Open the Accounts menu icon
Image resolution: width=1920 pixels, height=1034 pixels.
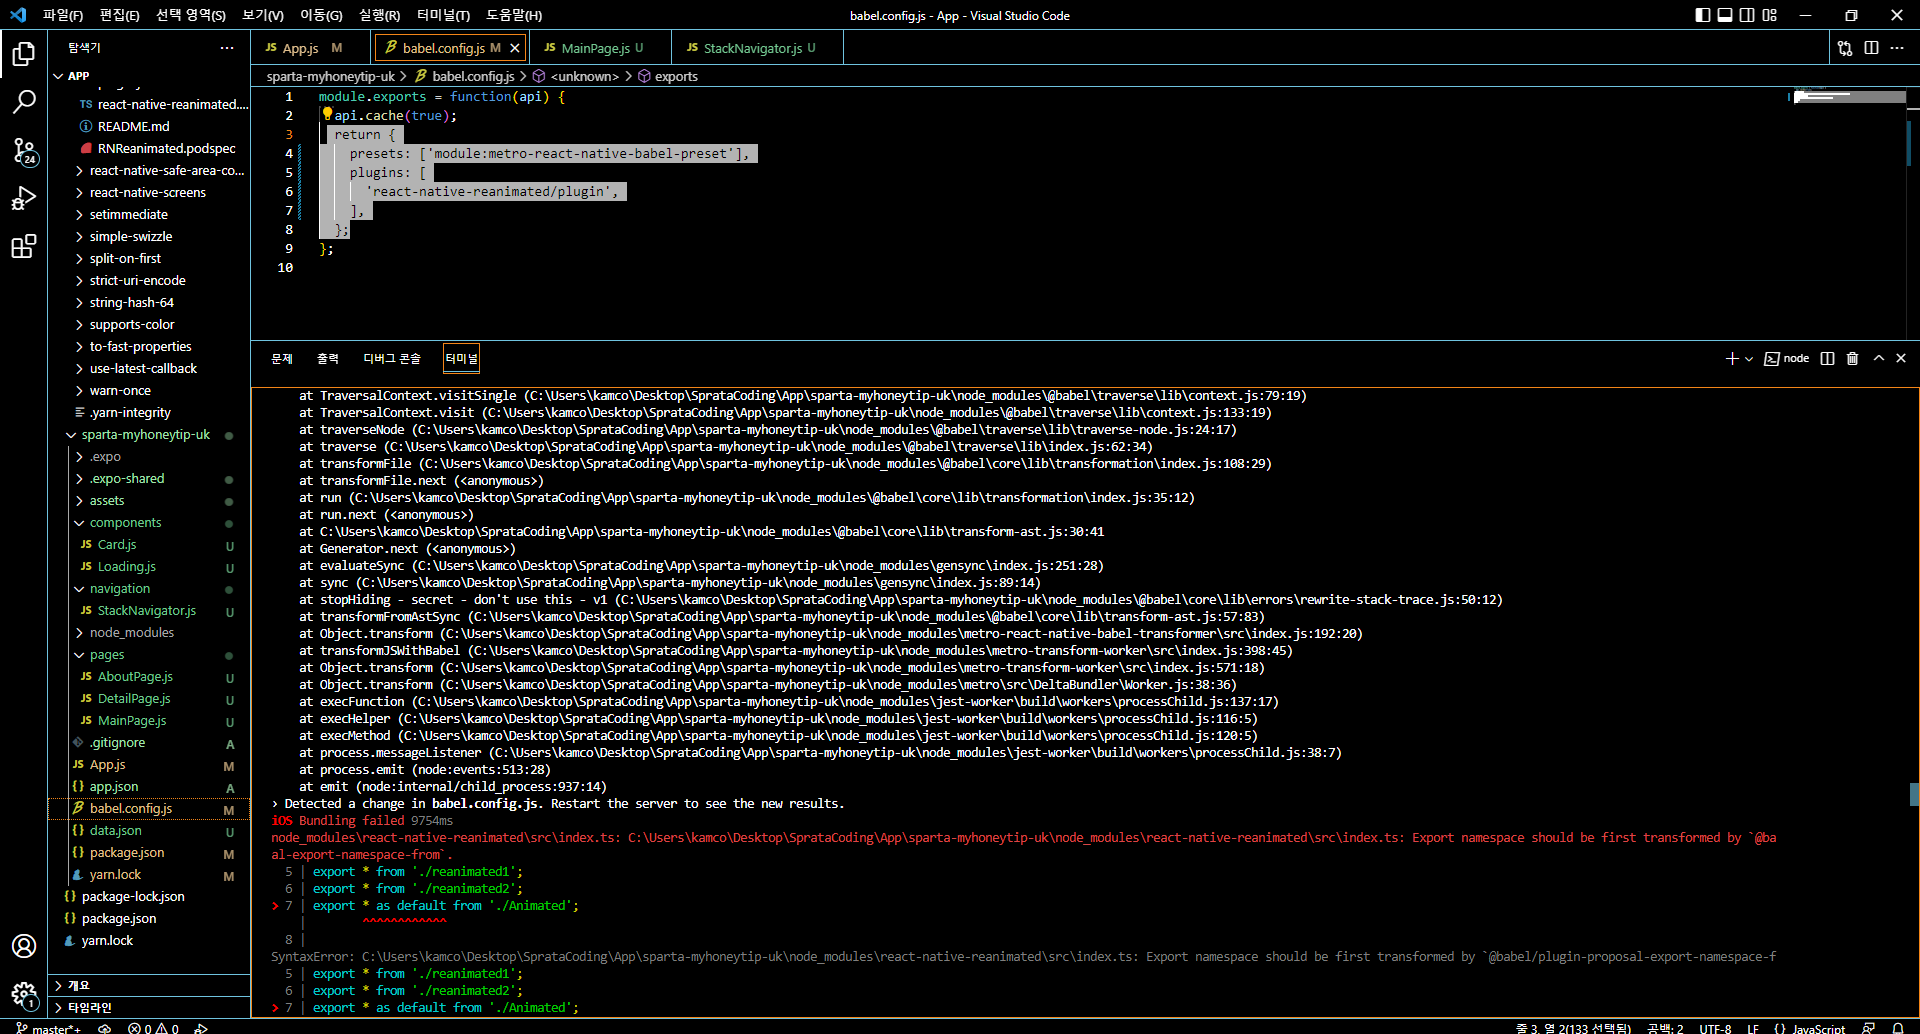click(x=24, y=946)
